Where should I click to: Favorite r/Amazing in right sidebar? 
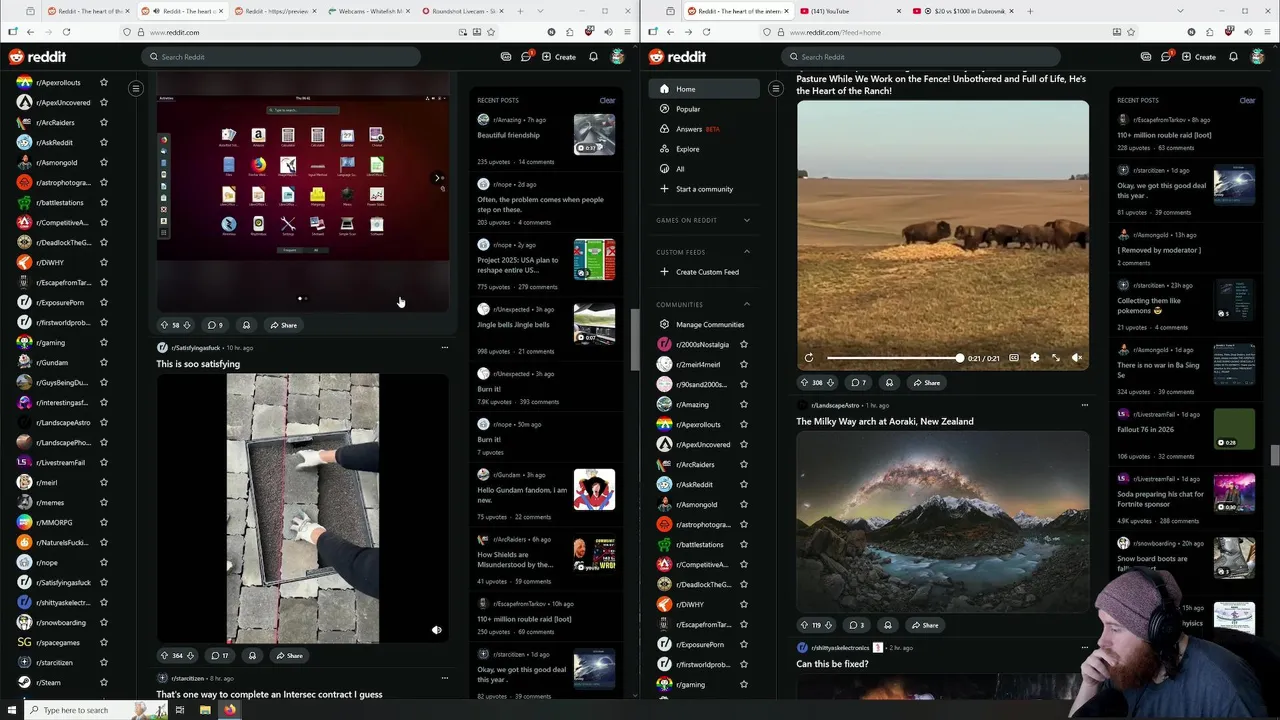743,404
